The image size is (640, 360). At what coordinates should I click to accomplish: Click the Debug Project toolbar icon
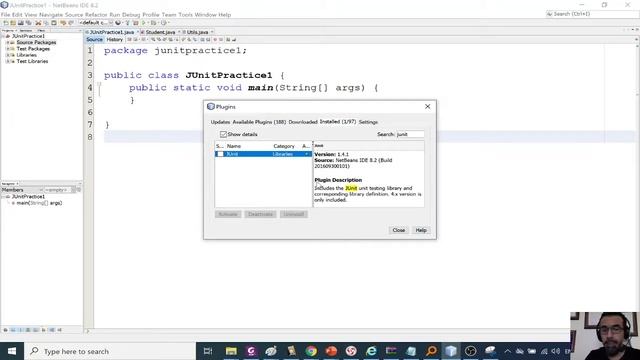153,23
